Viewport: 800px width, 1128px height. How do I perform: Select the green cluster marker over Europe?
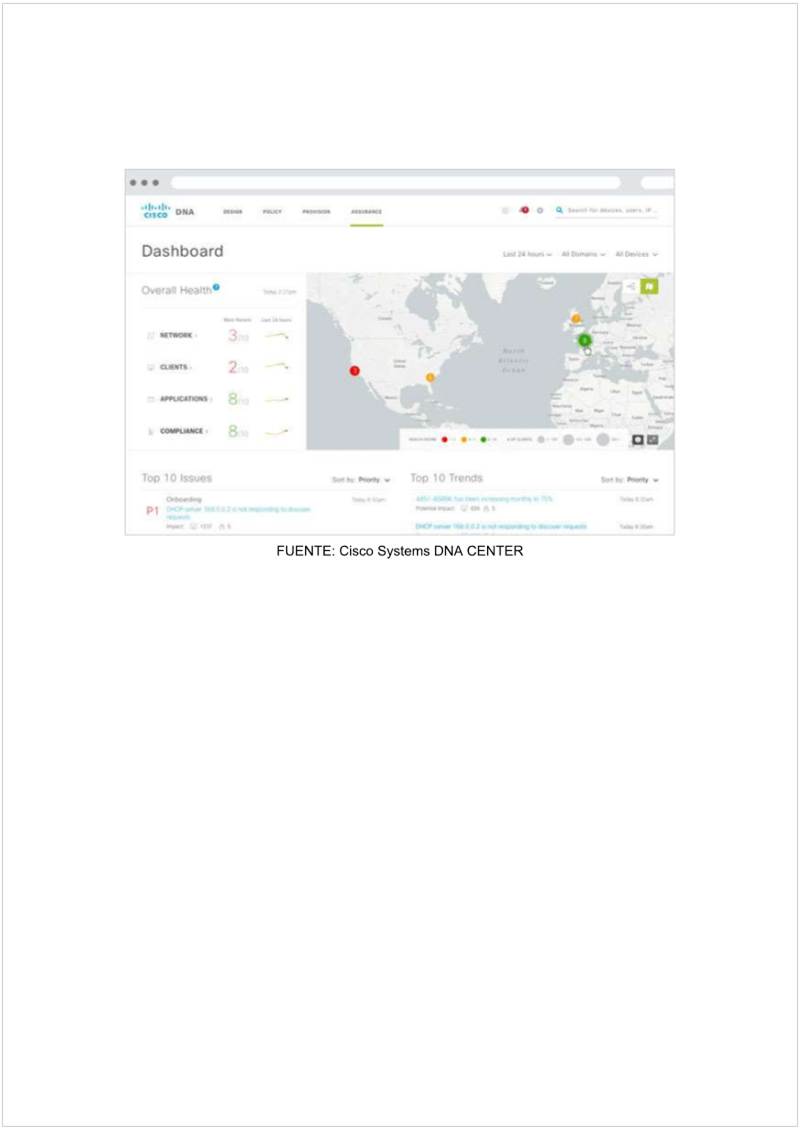pyautogui.click(x=585, y=340)
